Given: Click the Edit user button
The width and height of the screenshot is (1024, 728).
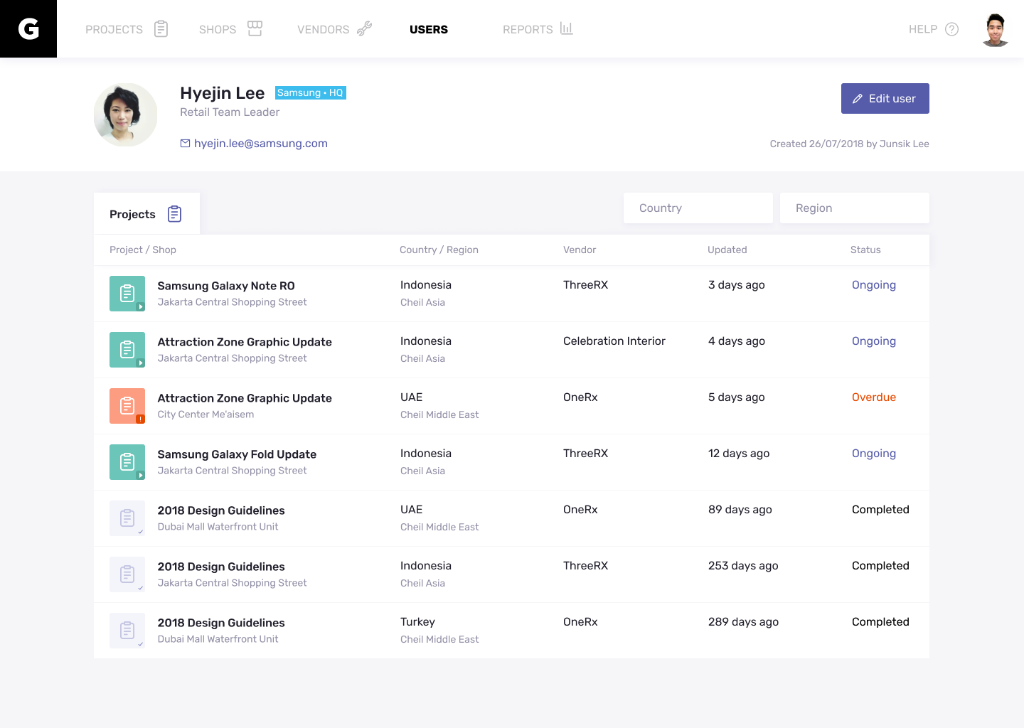Looking at the screenshot, I should [885, 99].
